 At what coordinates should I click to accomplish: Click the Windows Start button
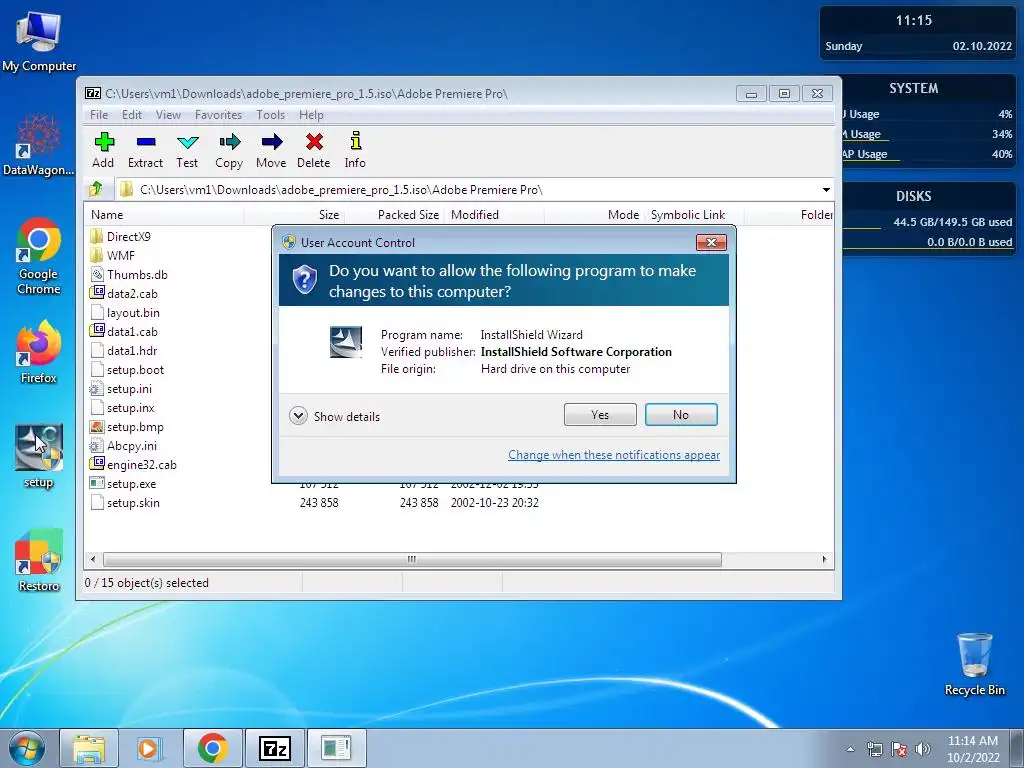click(x=26, y=748)
